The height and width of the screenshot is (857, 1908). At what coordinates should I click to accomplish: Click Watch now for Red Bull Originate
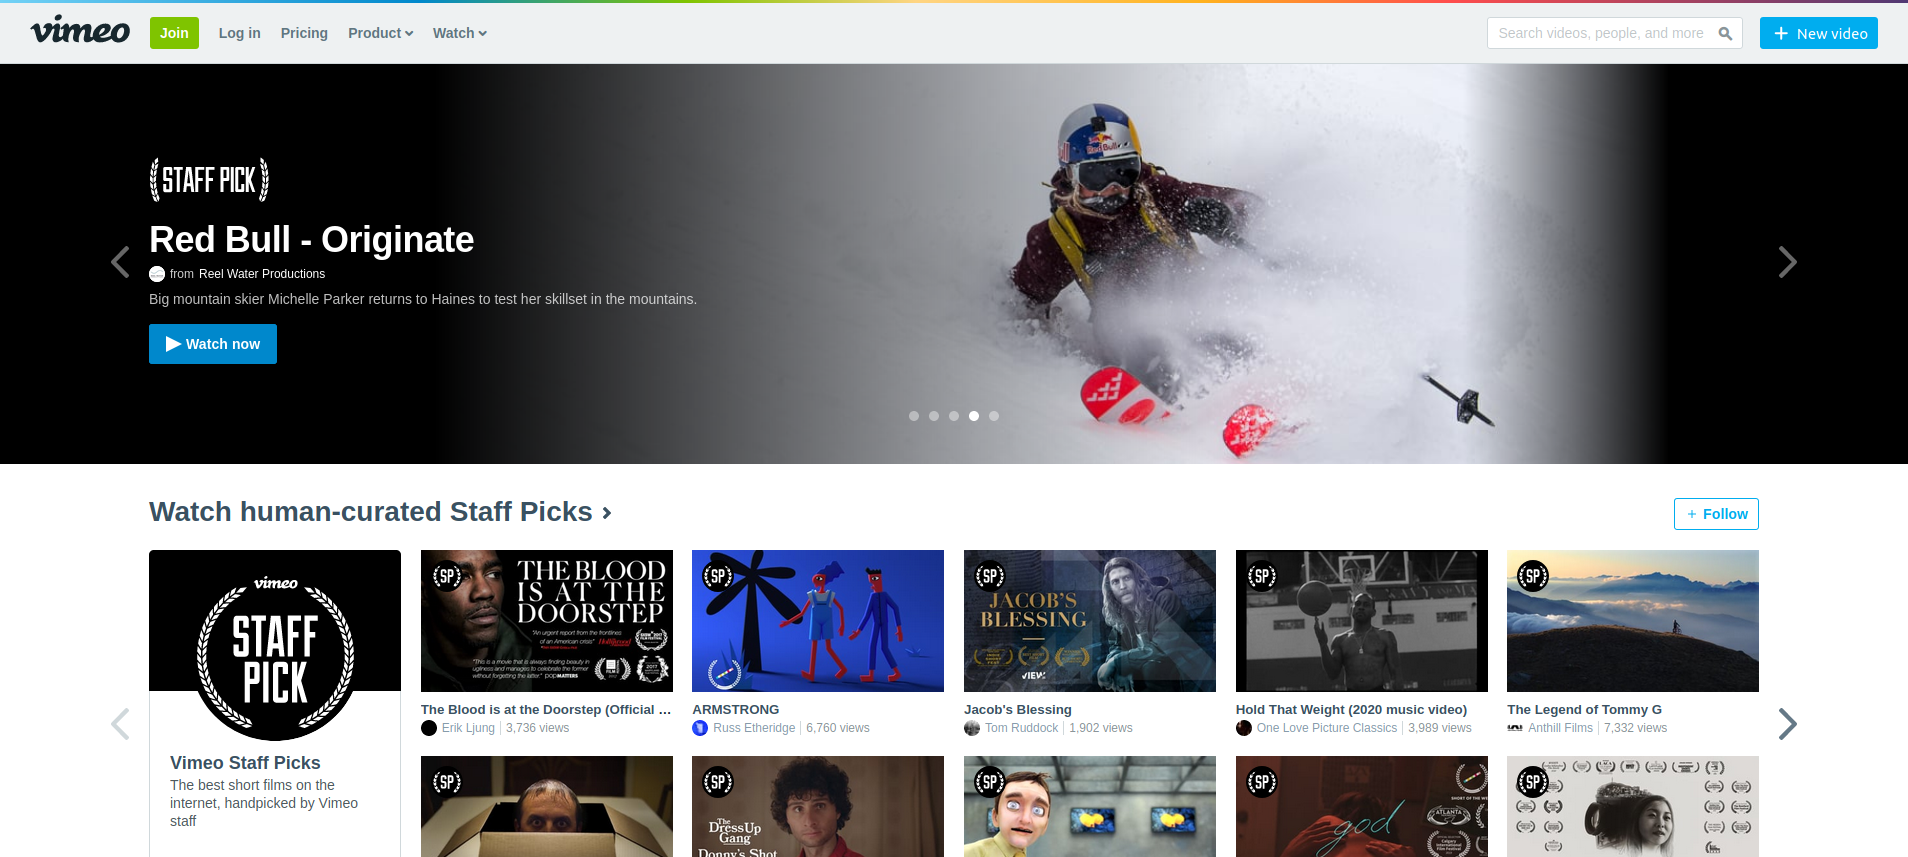pyautogui.click(x=213, y=344)
